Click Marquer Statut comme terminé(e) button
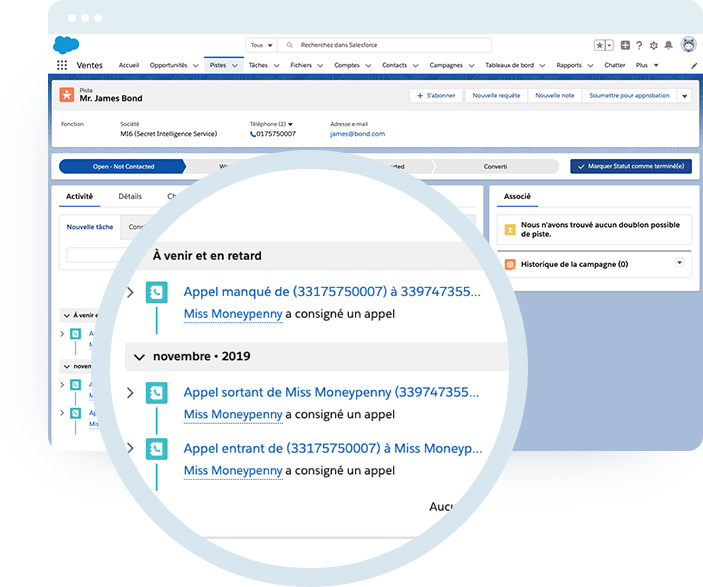The width and height of the screenshot is (703, 587). click(631, 166)
